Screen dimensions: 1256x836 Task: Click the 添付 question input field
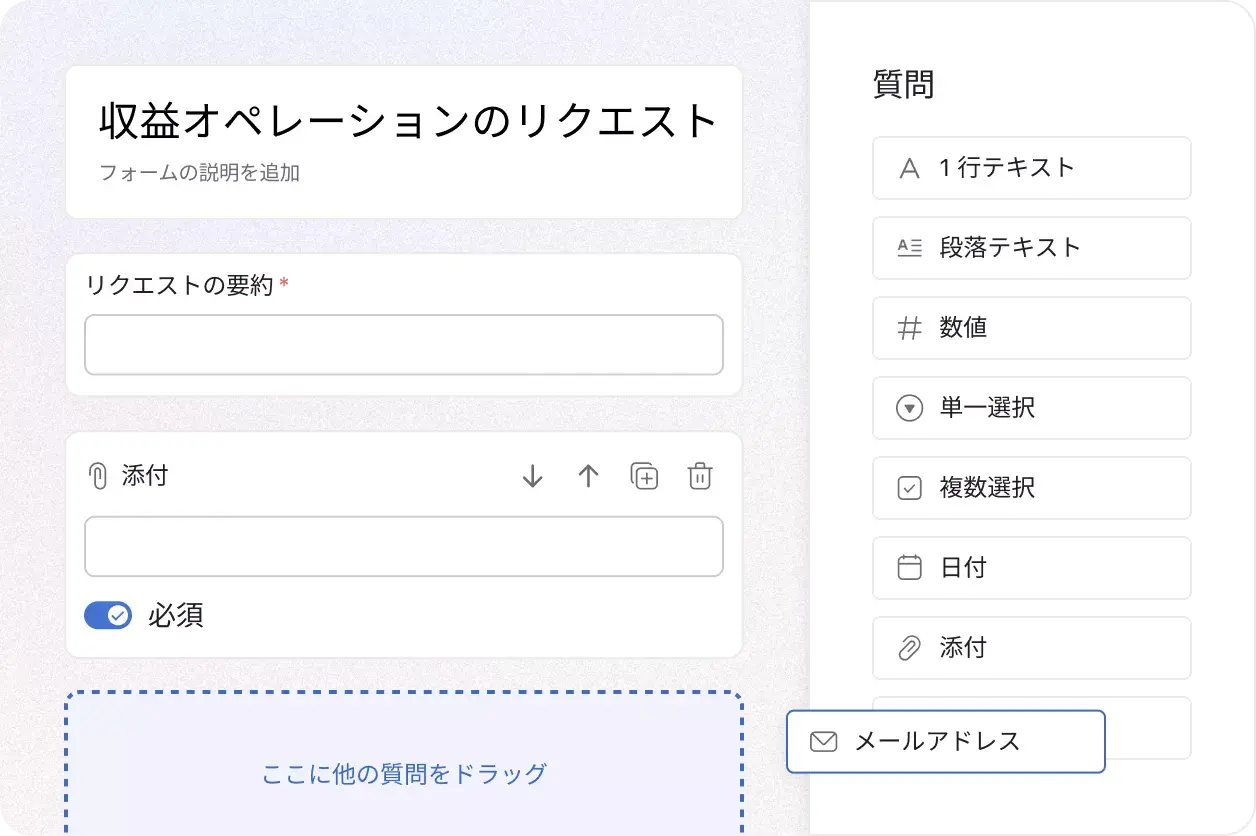(x=404, y=546)
